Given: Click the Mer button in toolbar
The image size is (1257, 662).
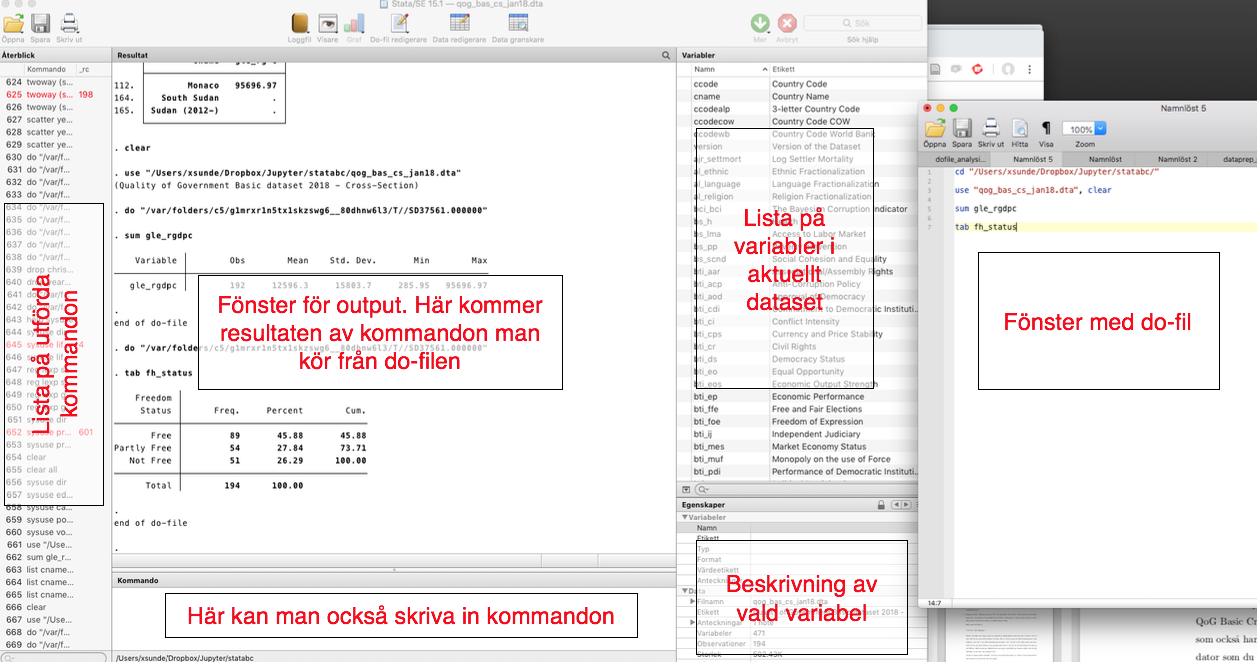Looking at the screenshot, I should [760, 24].
